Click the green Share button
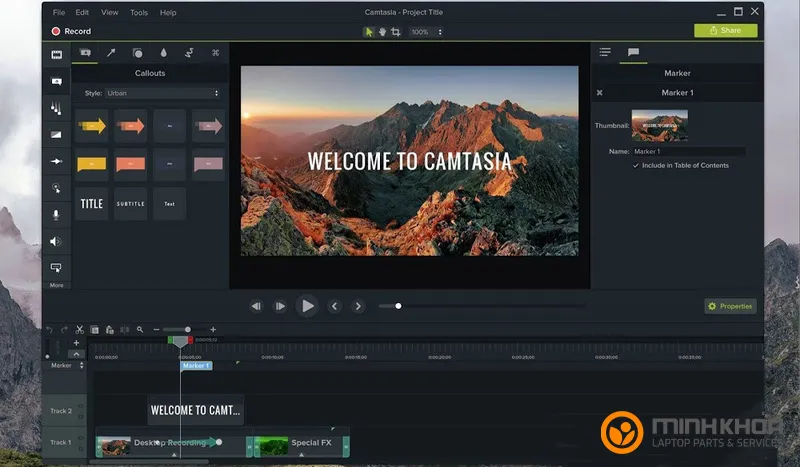This screenshot has height=467, width=800. click(x=725, y=31)
